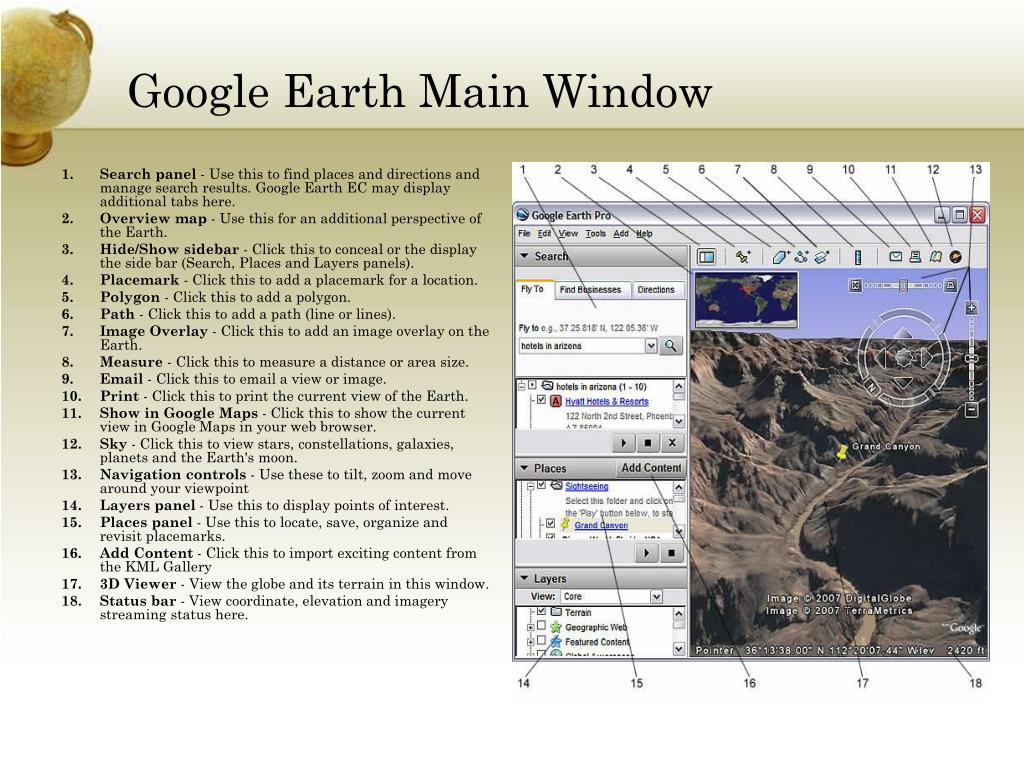Open the Hyatt Hotels & Resorts link
Image resolution: width=1024 pixels, height=768 pixels.
click(x=607, y=402)
